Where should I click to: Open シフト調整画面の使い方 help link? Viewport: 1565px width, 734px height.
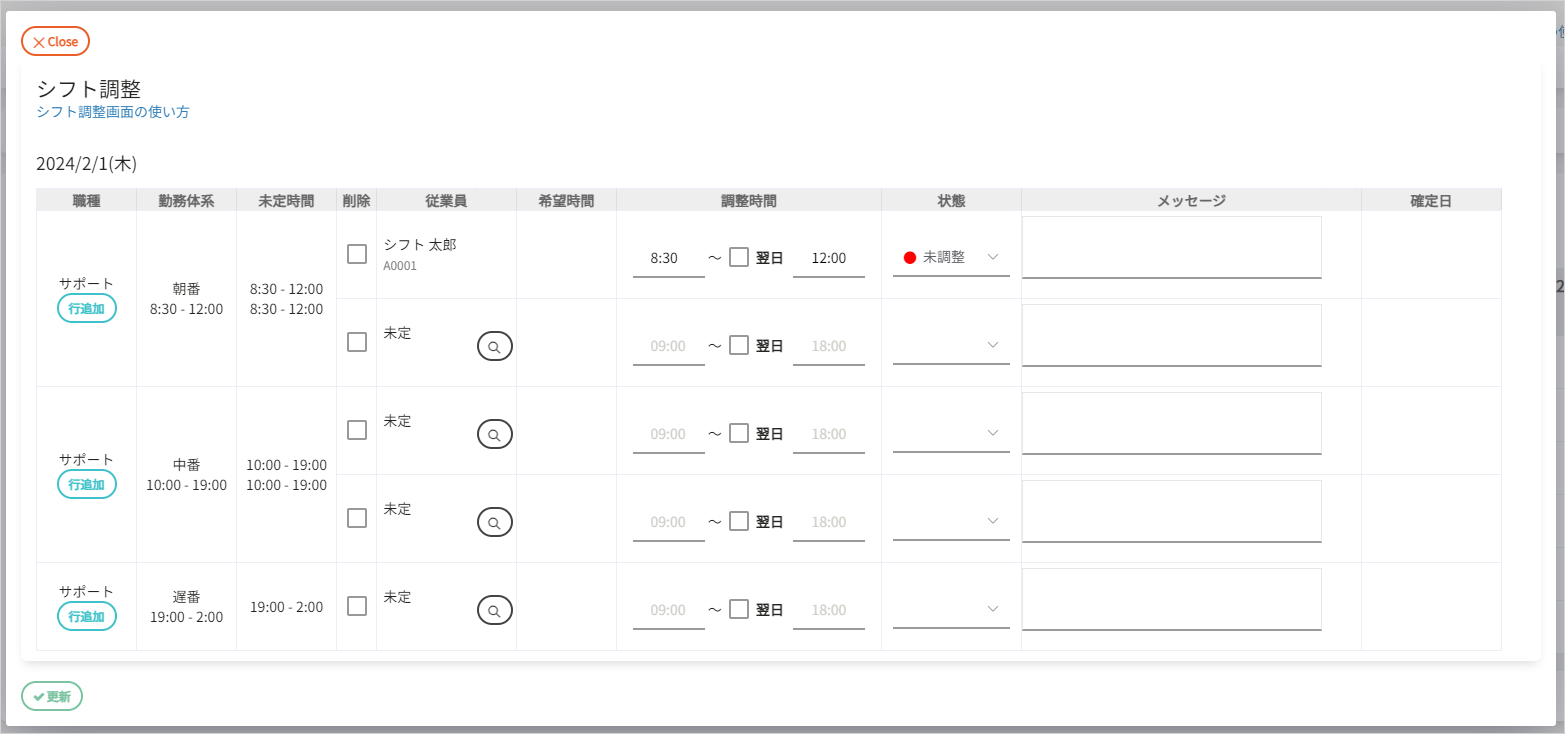pos(113,112)
